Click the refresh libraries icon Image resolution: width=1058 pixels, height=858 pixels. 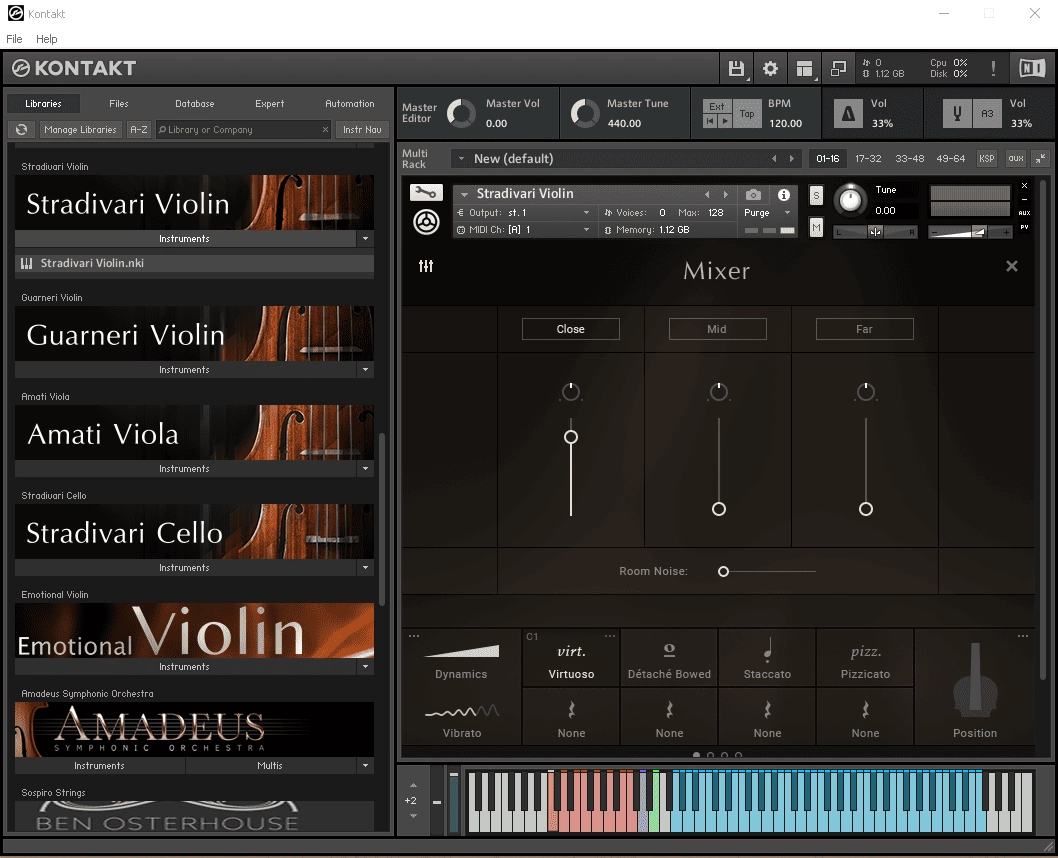tap(22, 130)
